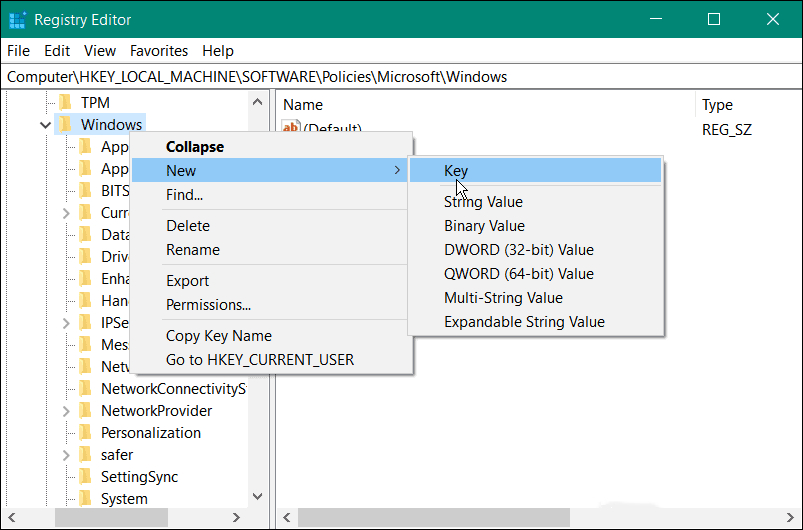Click Permissions... in the context menu
The image size is (803, 530).
[208, 305]
